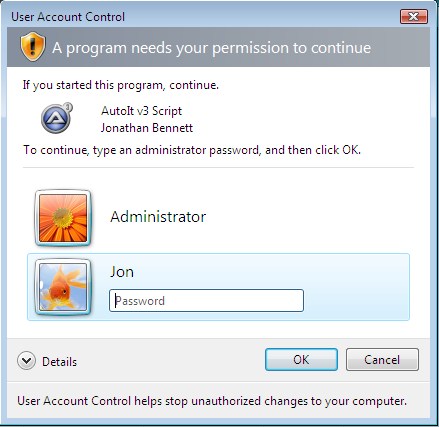Viewport: 439px width, 427px height.
Task: Select the Administrator orange flower picture
Action: coord(63,218)
